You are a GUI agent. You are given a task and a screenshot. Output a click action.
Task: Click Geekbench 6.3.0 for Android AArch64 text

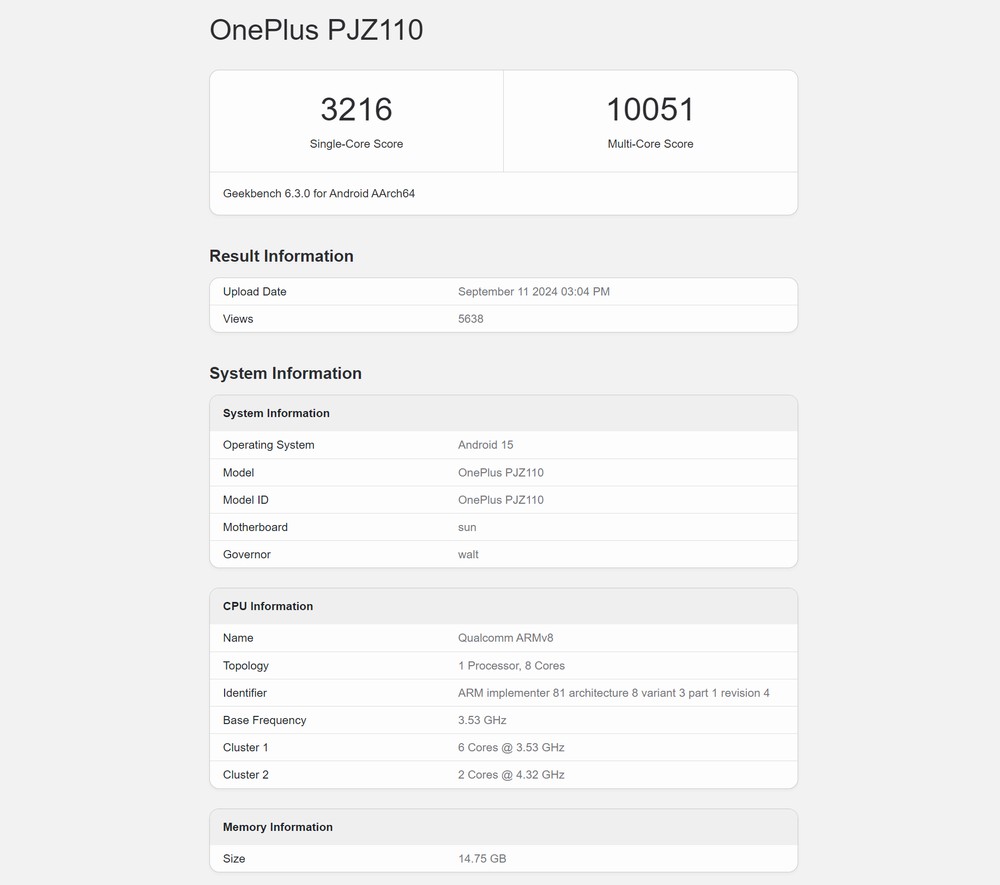(319, 194)
